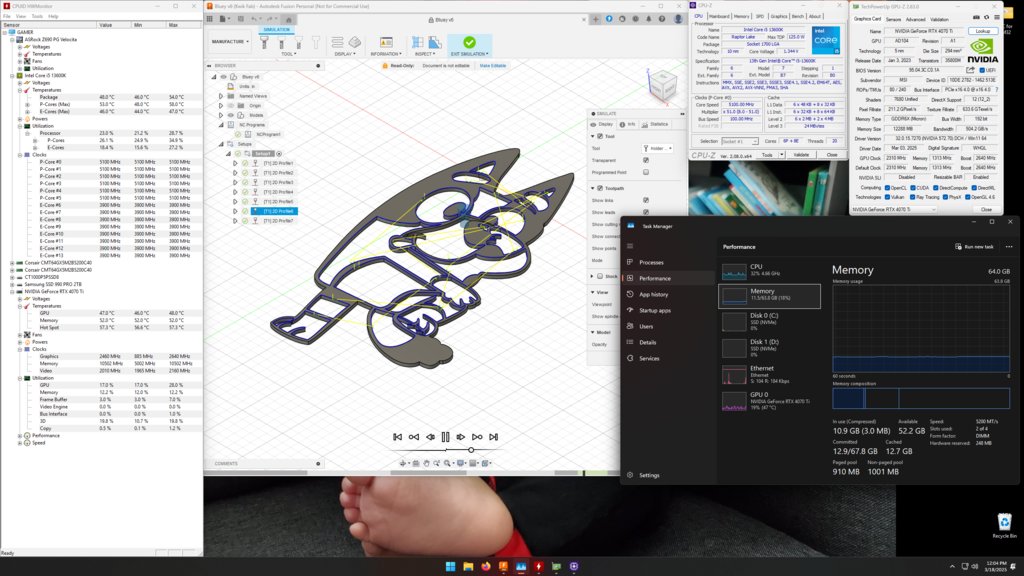Switch to Memory tab in CPU-Z

click(x=741, y=16)
